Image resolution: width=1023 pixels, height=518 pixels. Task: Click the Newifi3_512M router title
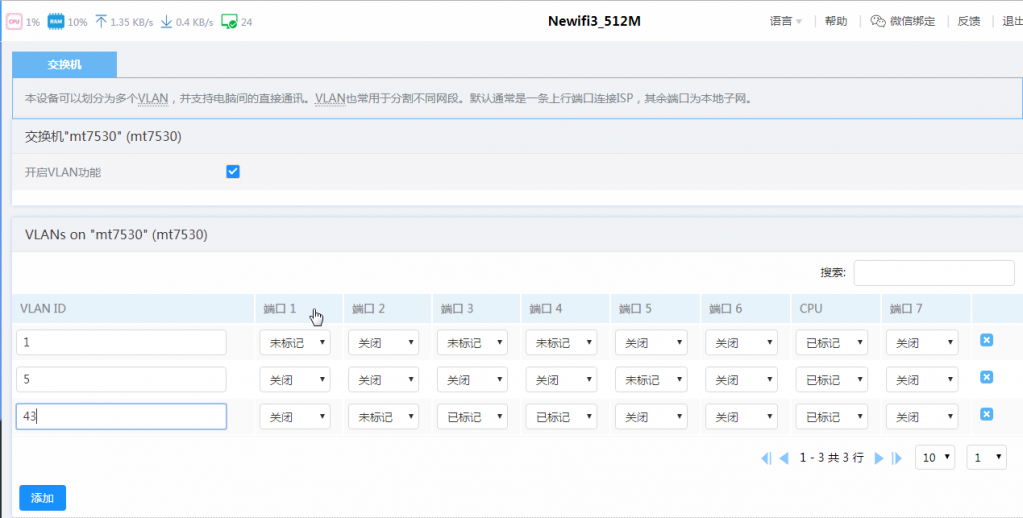pyautogui.click(x=594, y=21)
